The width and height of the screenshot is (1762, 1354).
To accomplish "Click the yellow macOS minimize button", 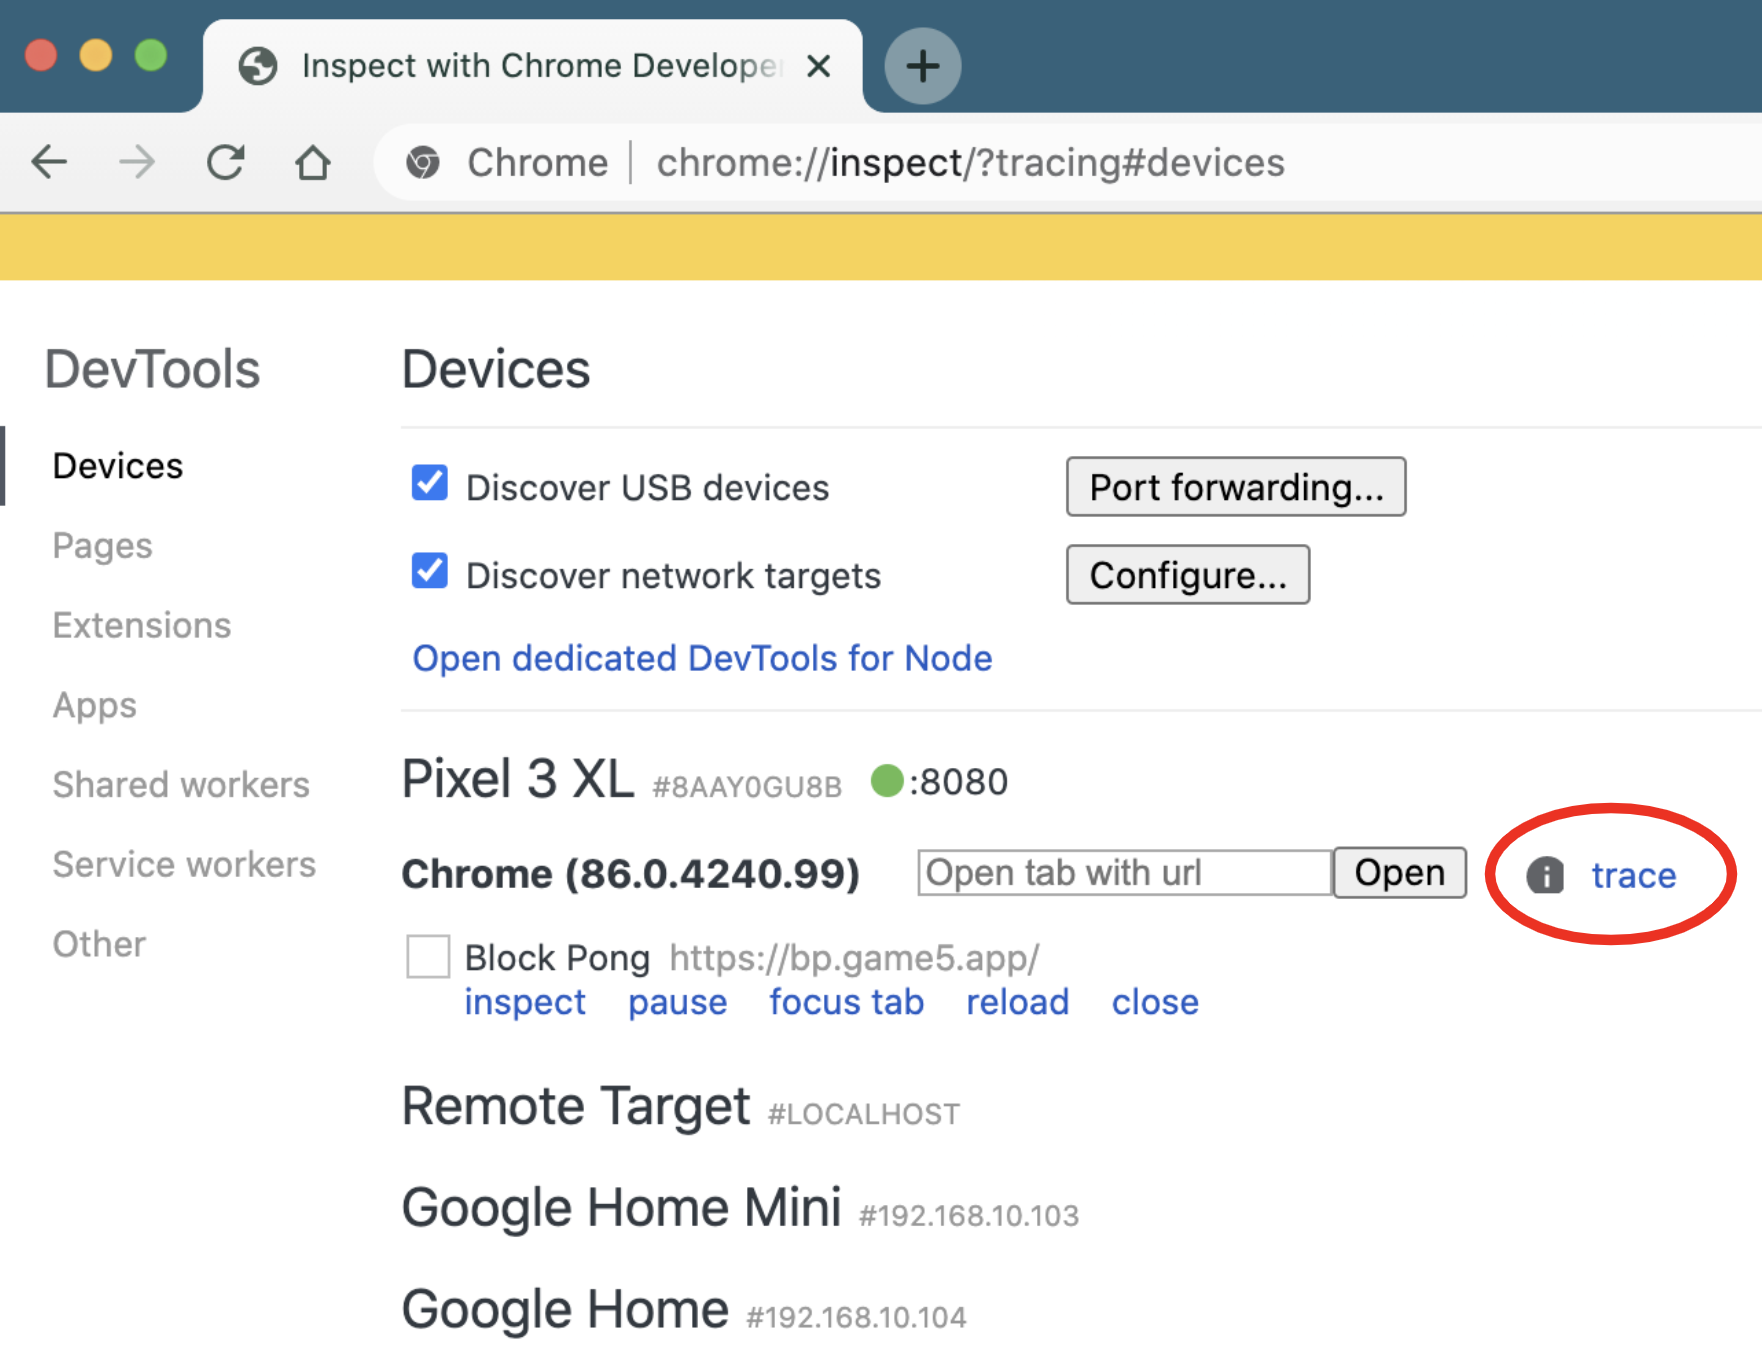I will click(96, 55).
